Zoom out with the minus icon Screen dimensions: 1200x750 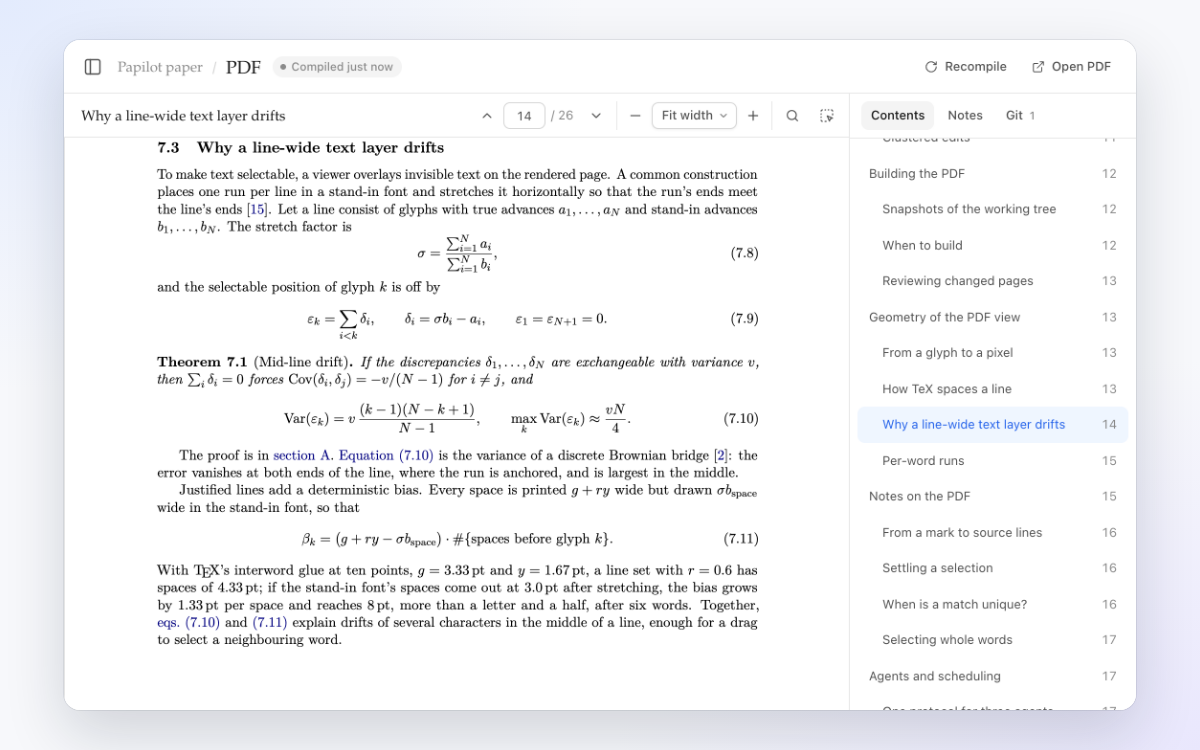[635, 116]
